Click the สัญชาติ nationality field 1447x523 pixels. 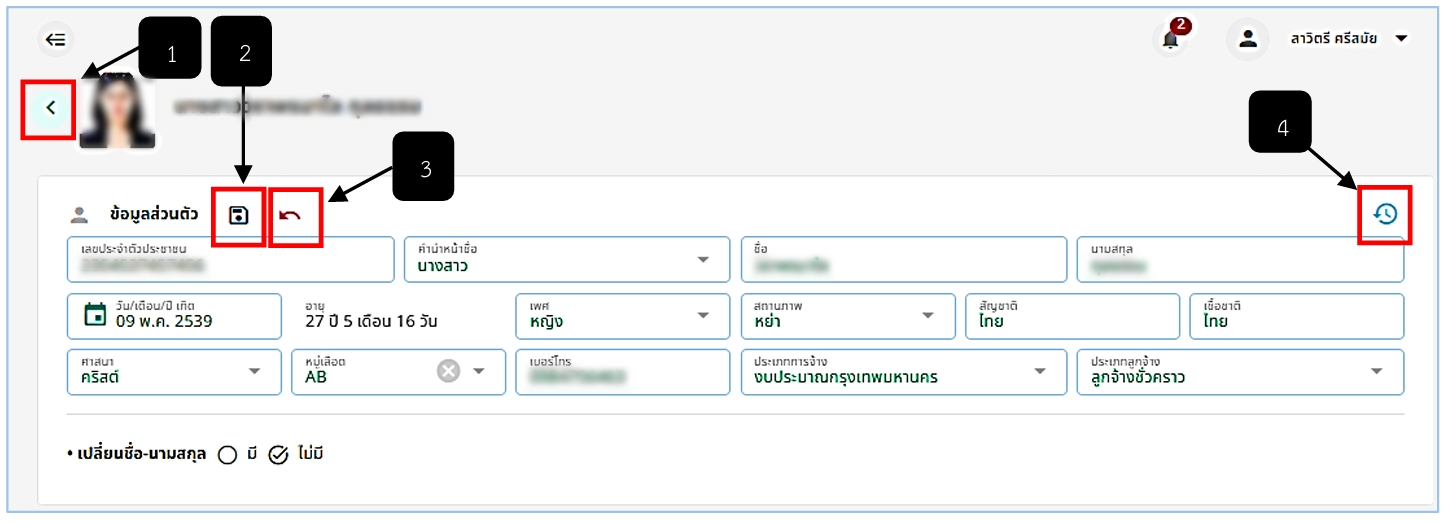point(1072,316)
